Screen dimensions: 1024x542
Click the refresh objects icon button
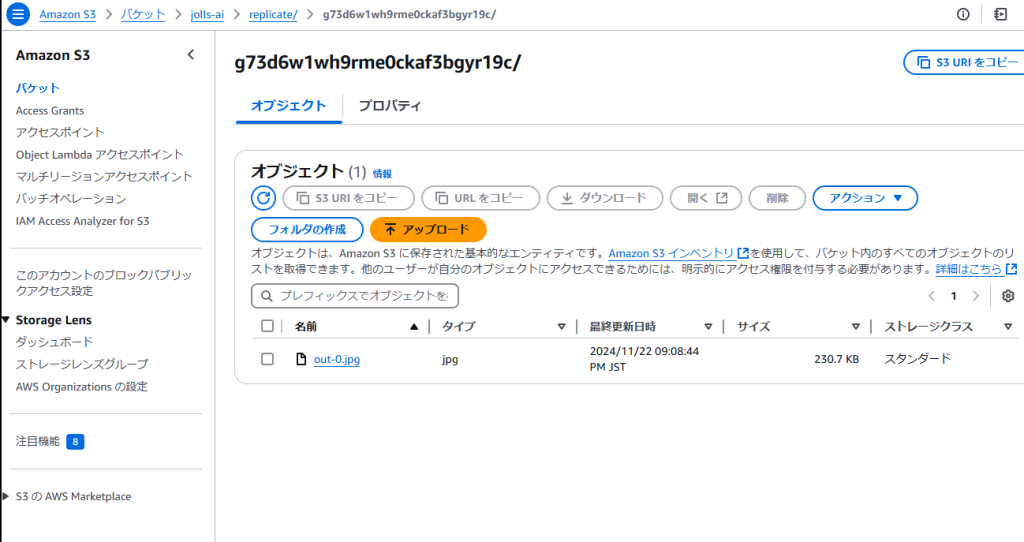pyautogui.click(x=263, y=198)
